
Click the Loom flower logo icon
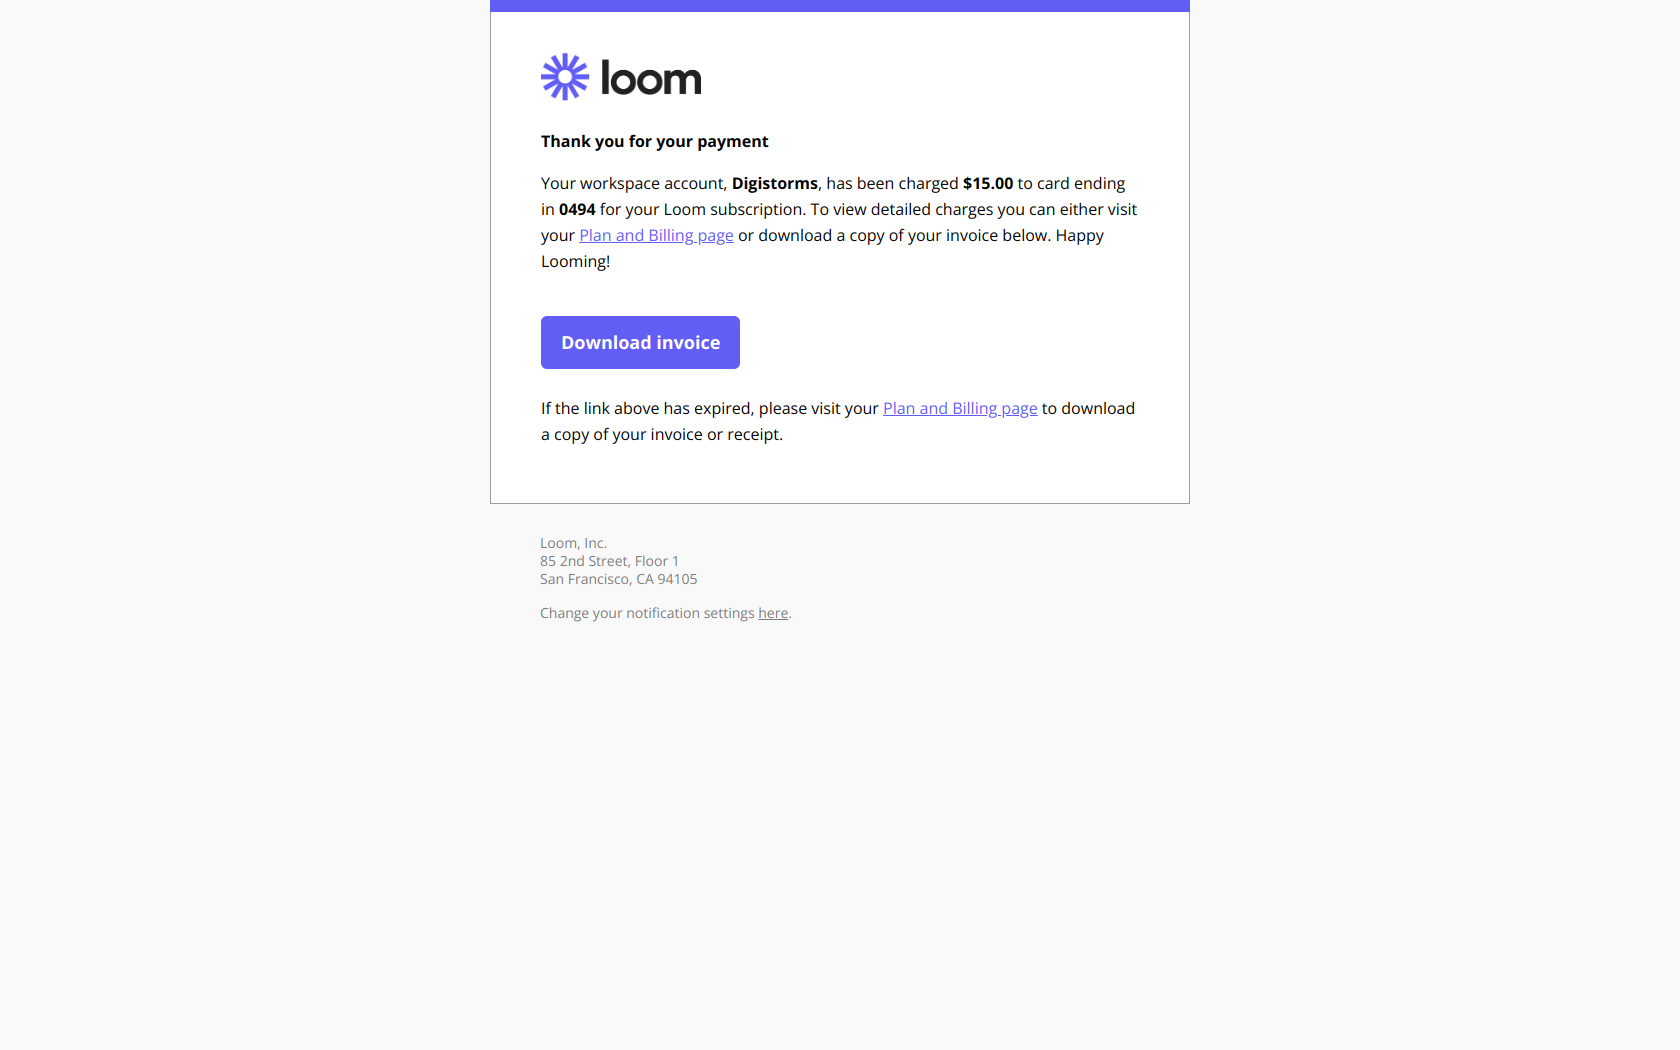564,76
